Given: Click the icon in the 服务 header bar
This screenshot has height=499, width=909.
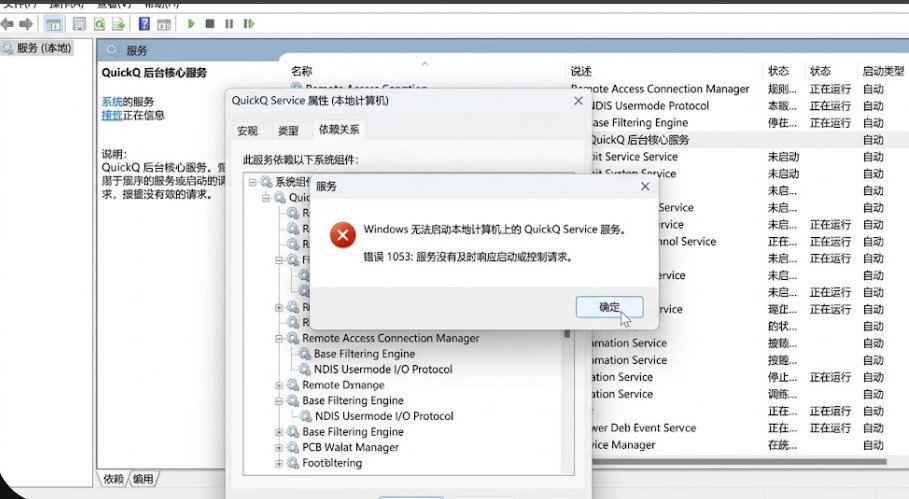Looking at the screenshot, I should pyautogui.click(x=112, y=50).
